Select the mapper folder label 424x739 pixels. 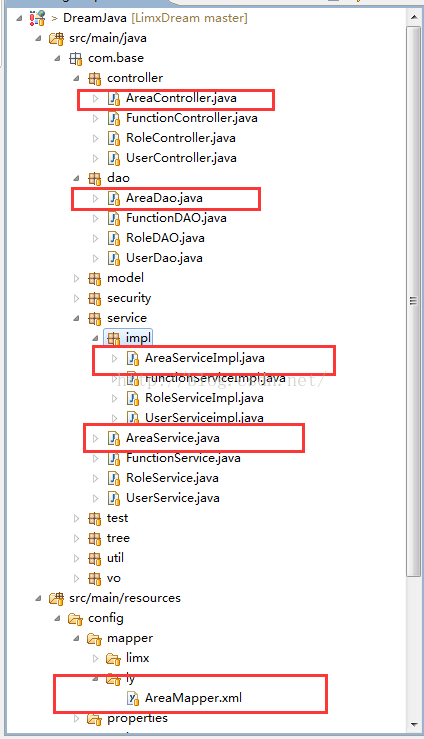(x=130, y=639)
